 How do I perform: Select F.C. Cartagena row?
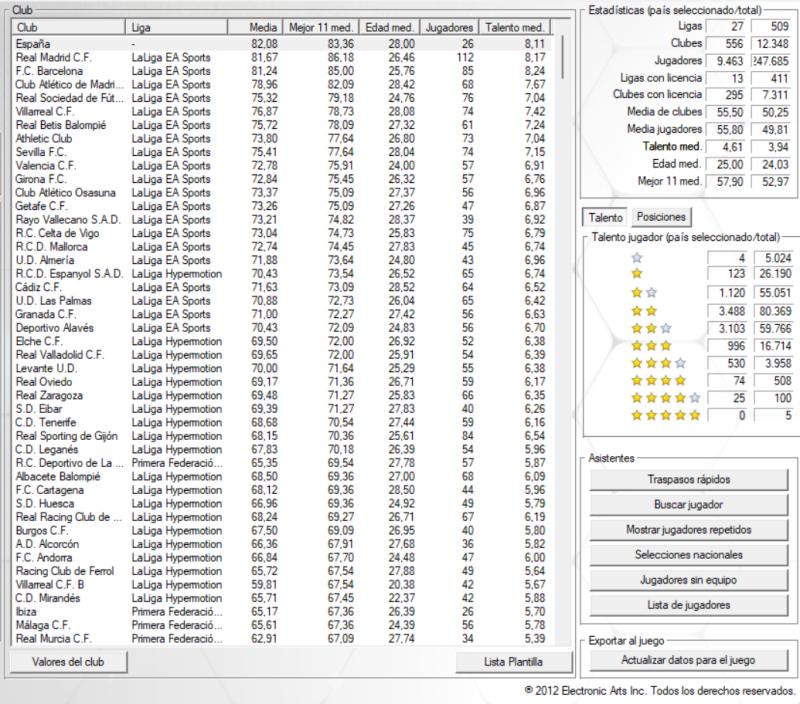coord(284,490)
